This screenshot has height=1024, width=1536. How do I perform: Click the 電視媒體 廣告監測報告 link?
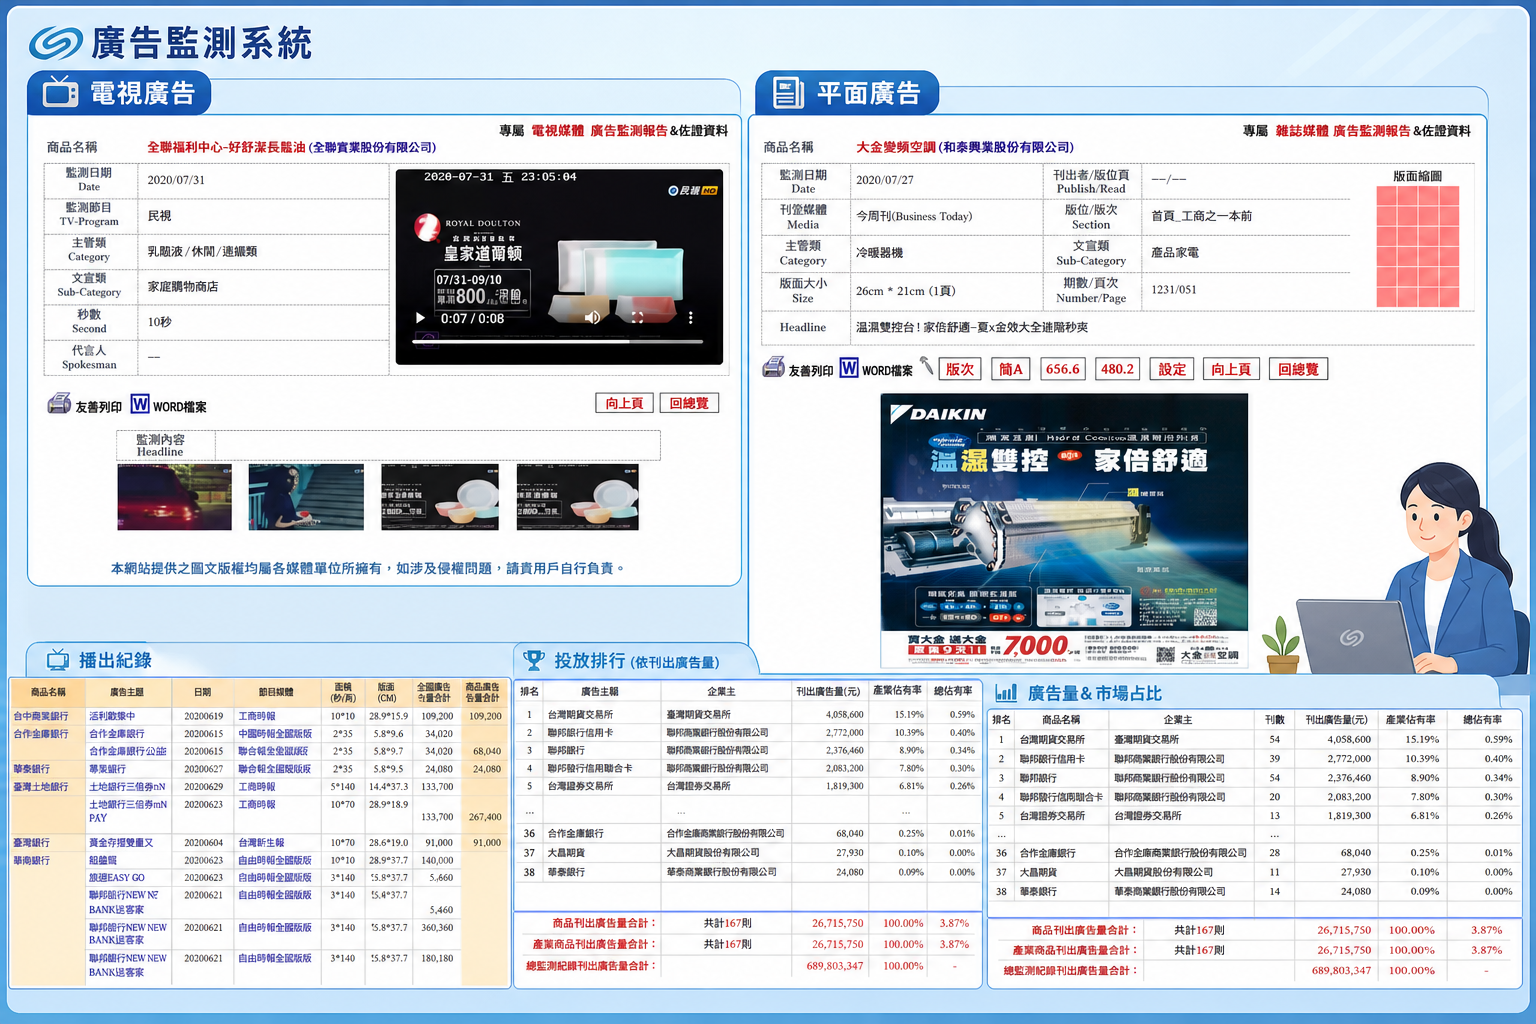[599, 131]
